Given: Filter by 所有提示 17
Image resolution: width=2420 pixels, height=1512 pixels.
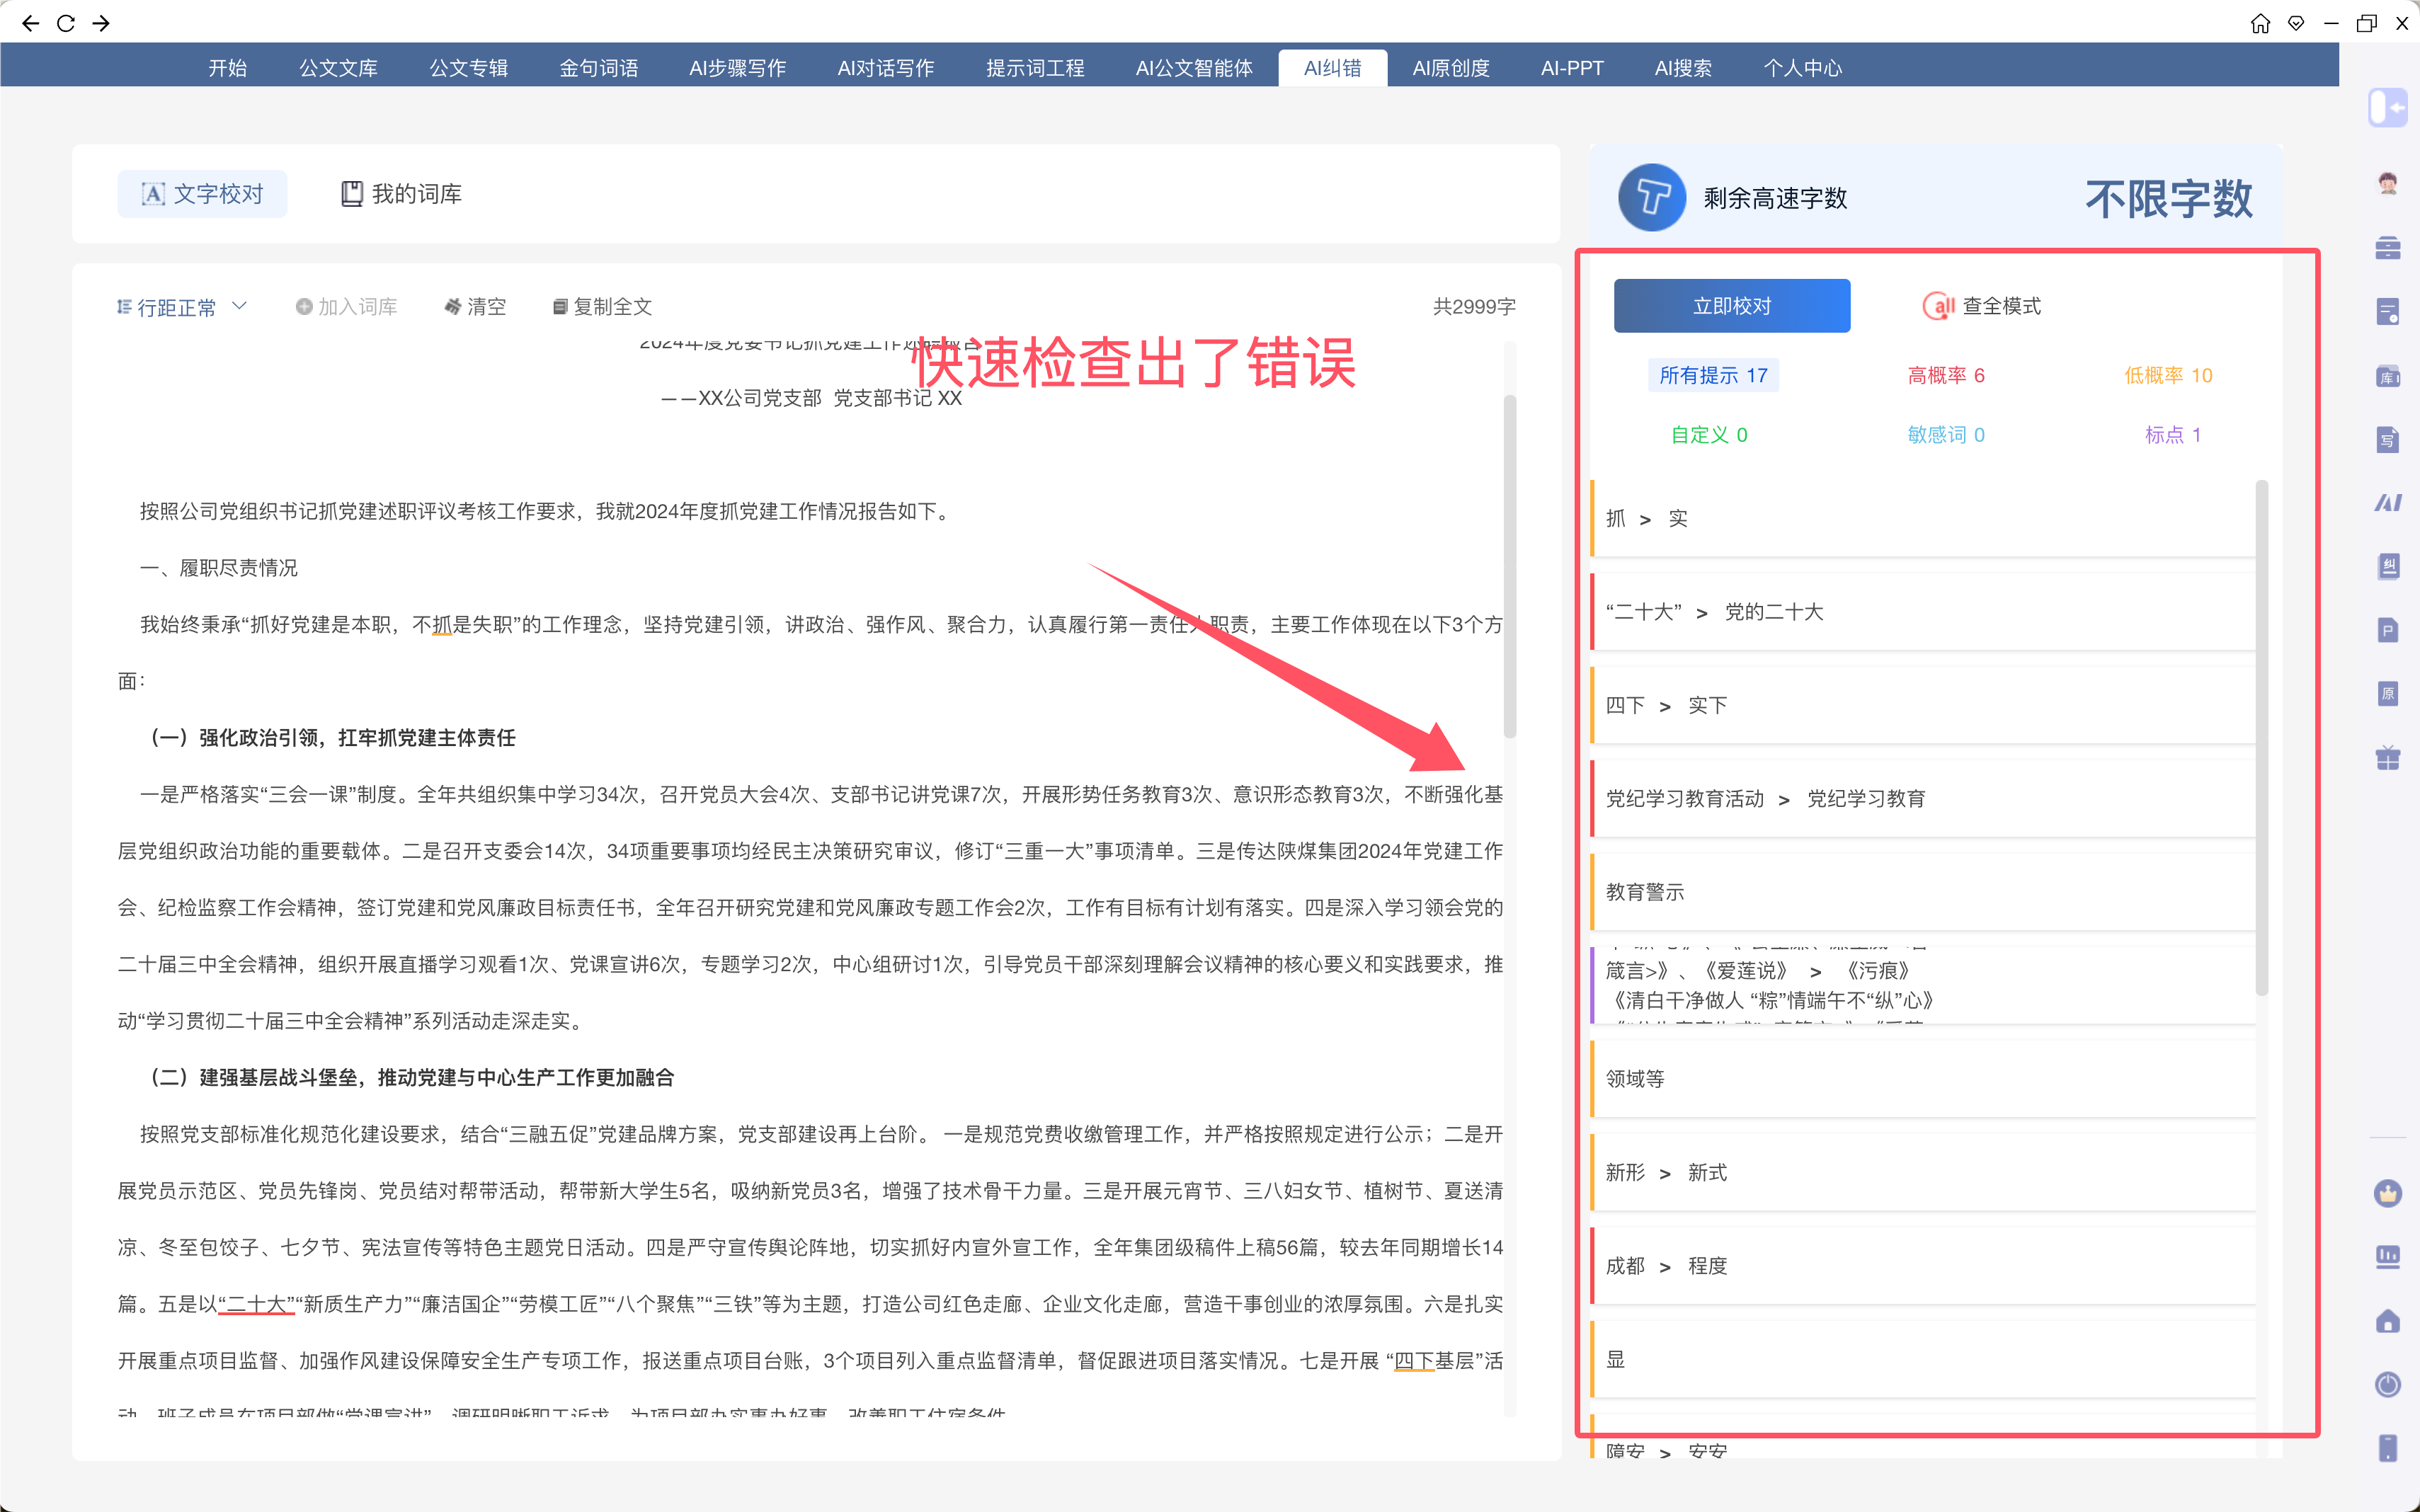Looking at the screenshot, I should (1713, 375).
